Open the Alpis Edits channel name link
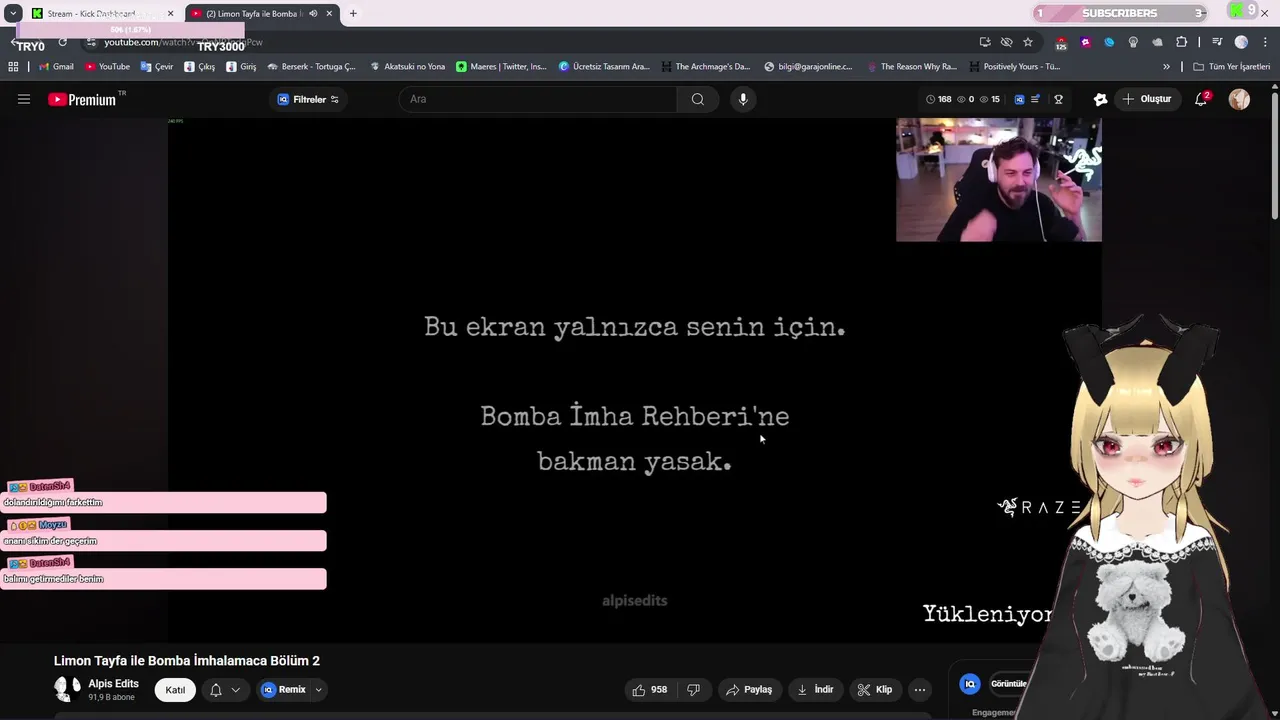 (x=113, y=684)
